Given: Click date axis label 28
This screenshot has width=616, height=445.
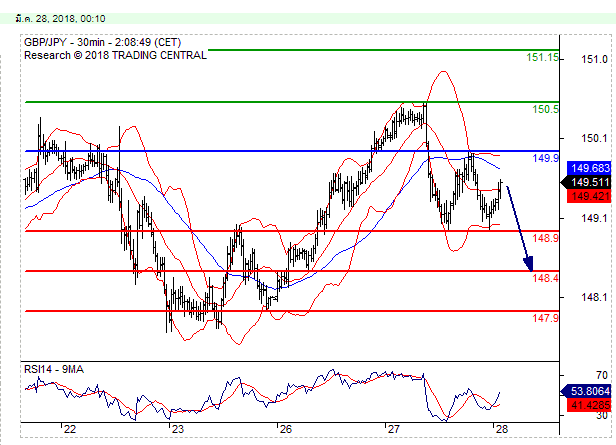Looking at the screenshot, I should (x=502, y=429).
